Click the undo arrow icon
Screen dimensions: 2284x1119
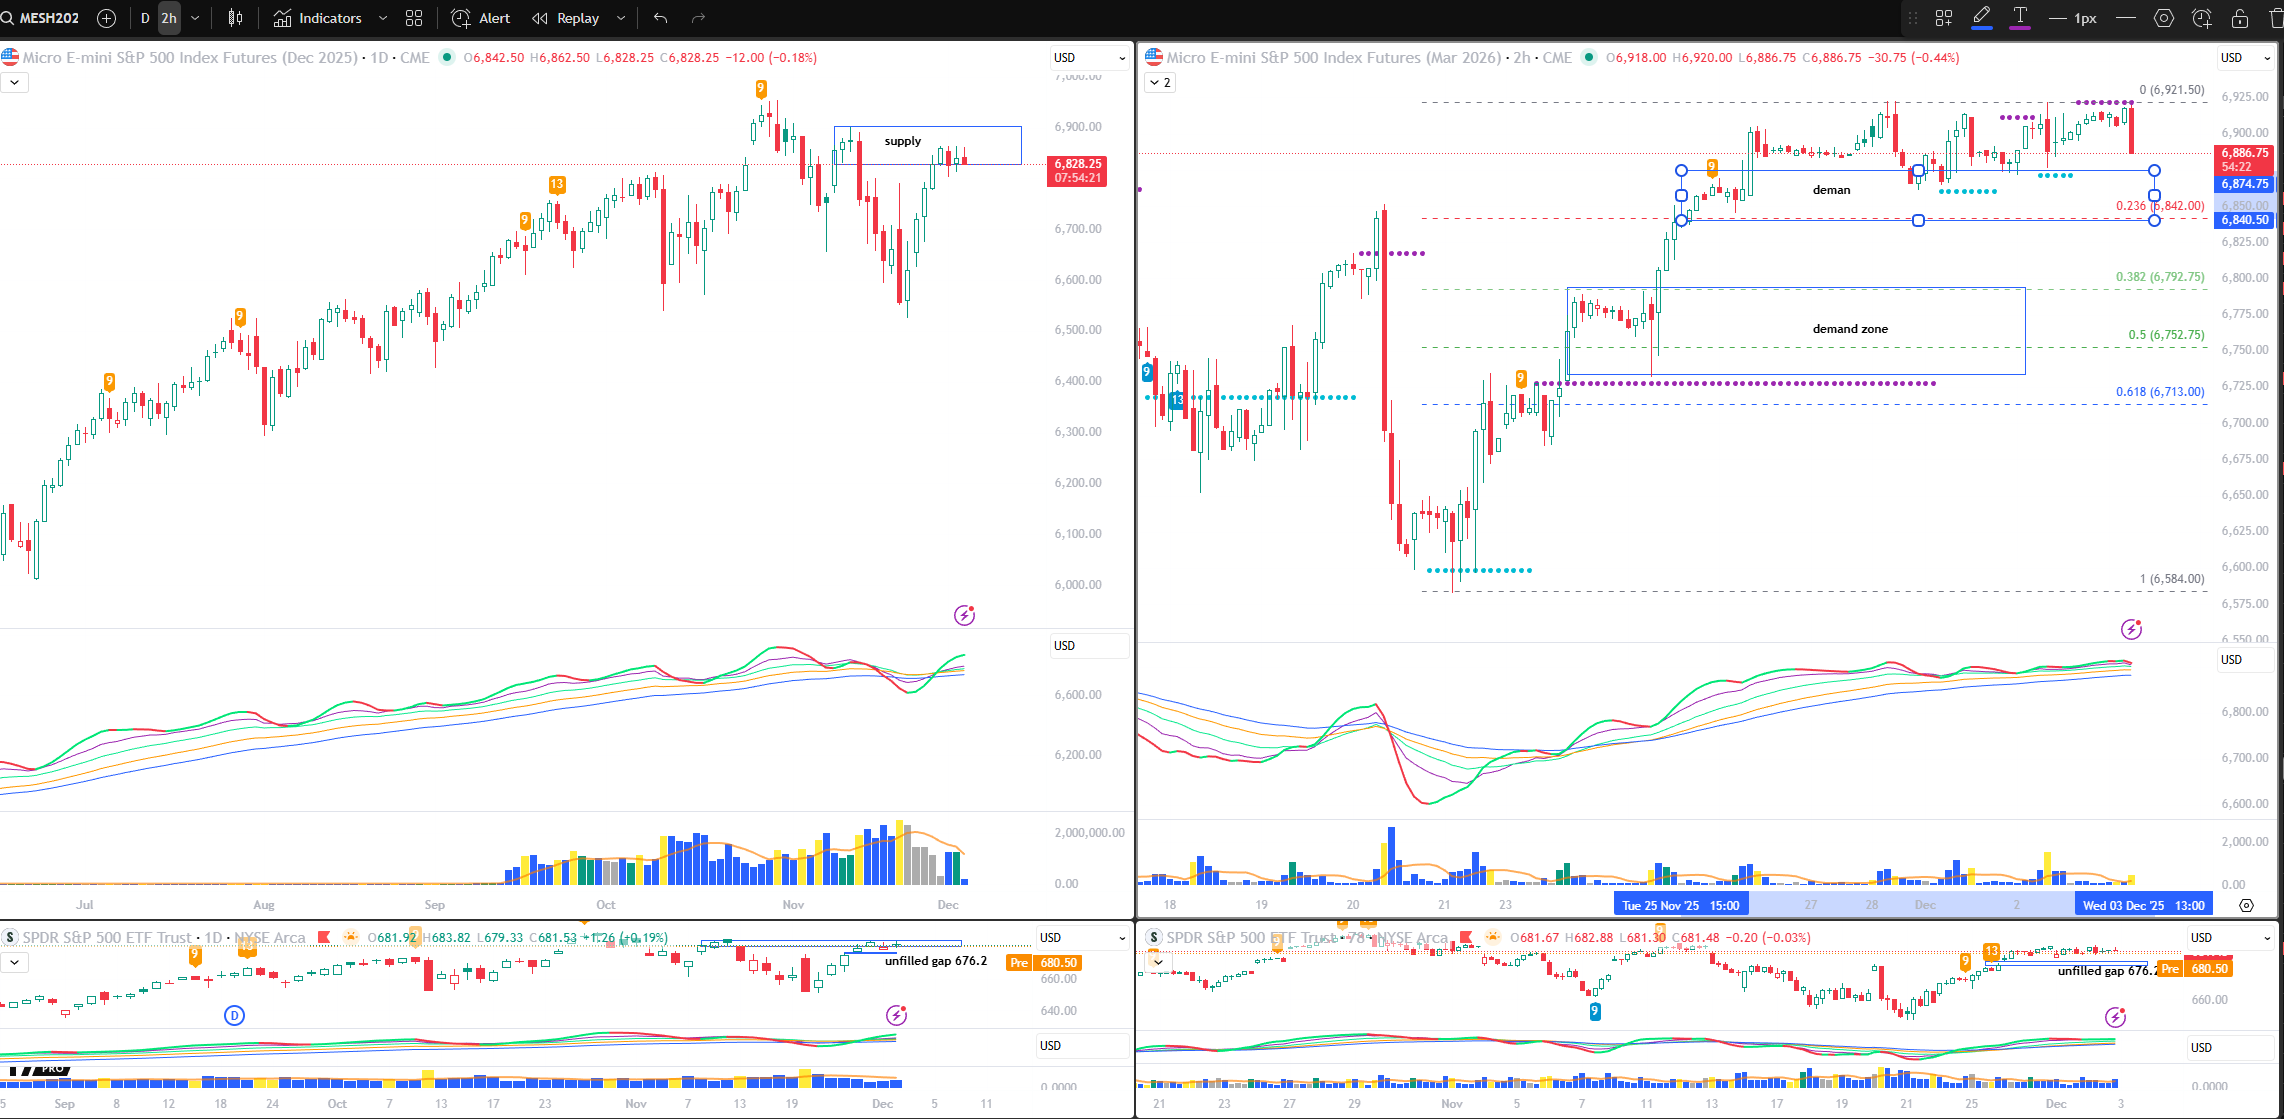coord(660,18)
